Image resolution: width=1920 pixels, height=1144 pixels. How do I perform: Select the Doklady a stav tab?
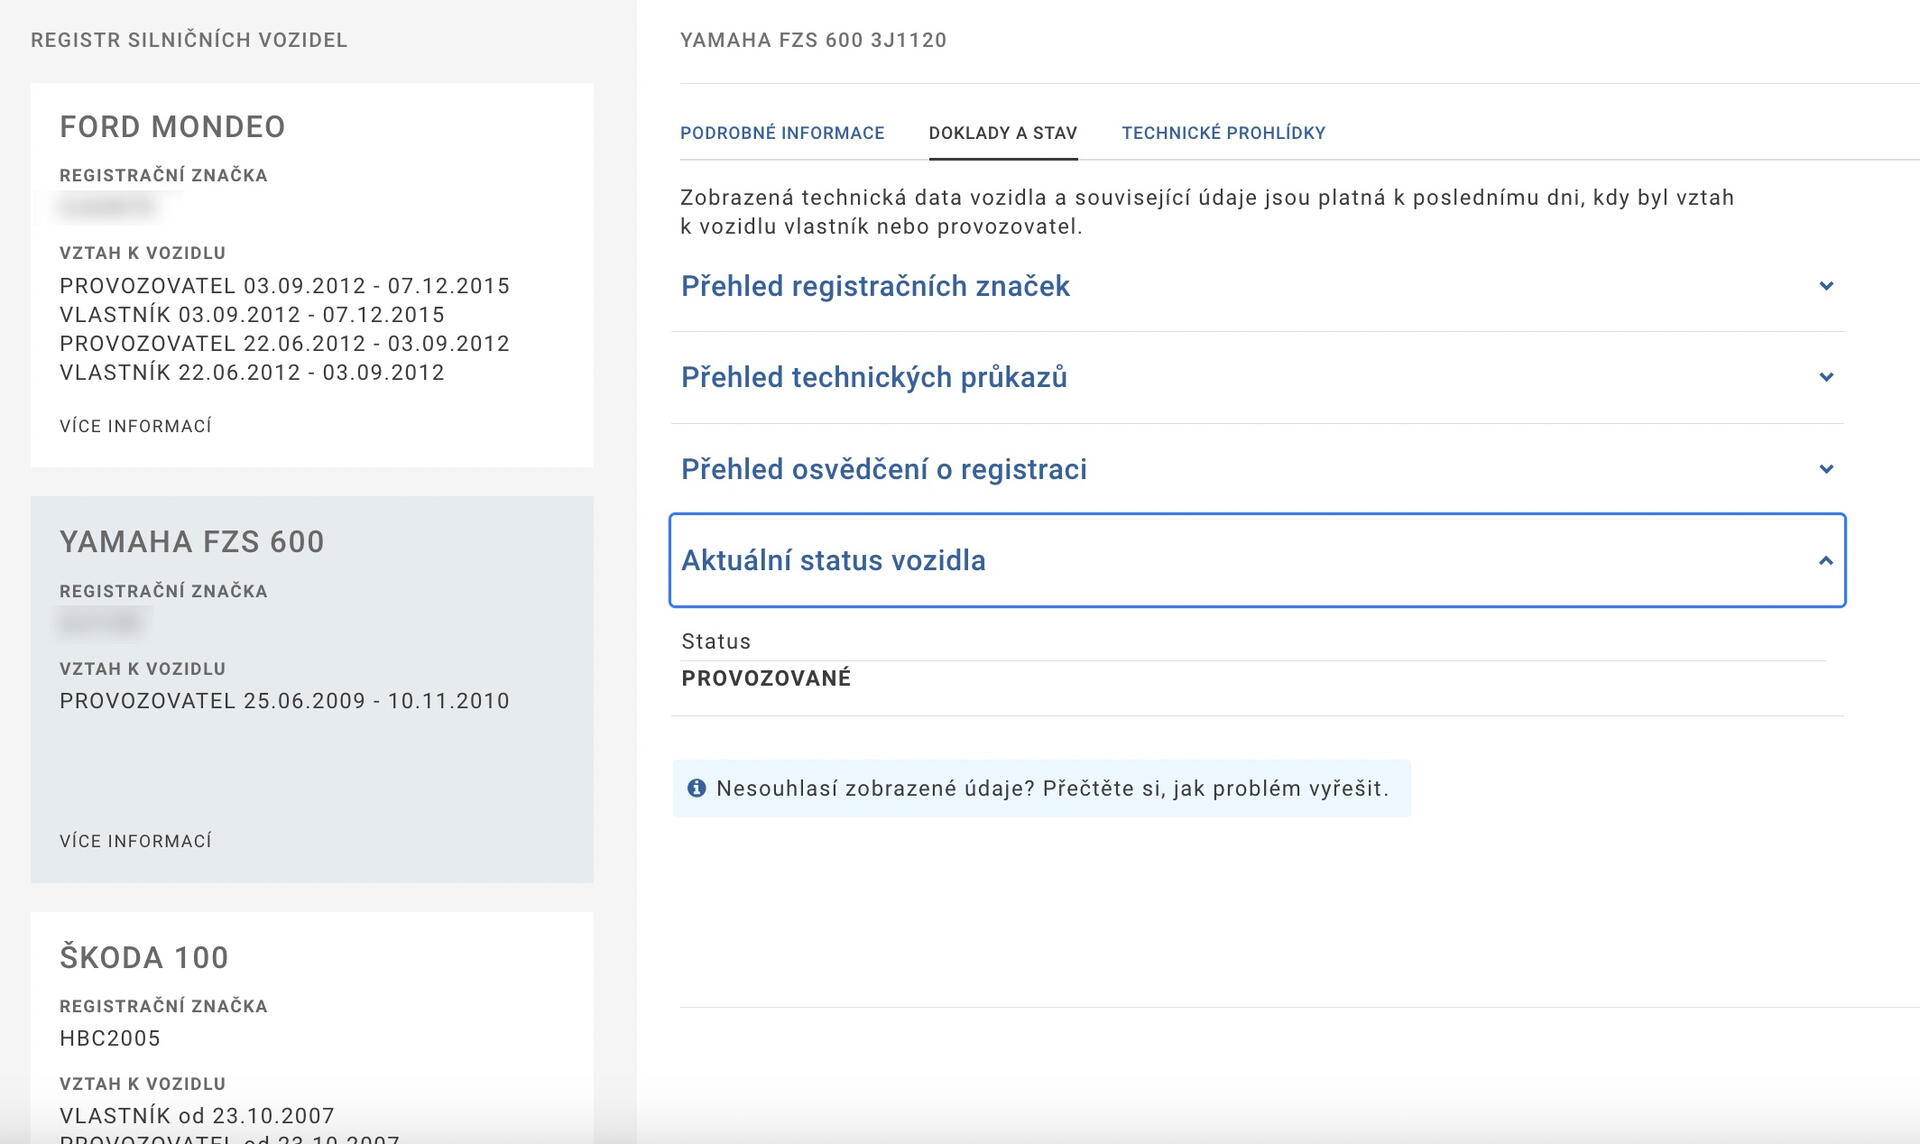1003,133
